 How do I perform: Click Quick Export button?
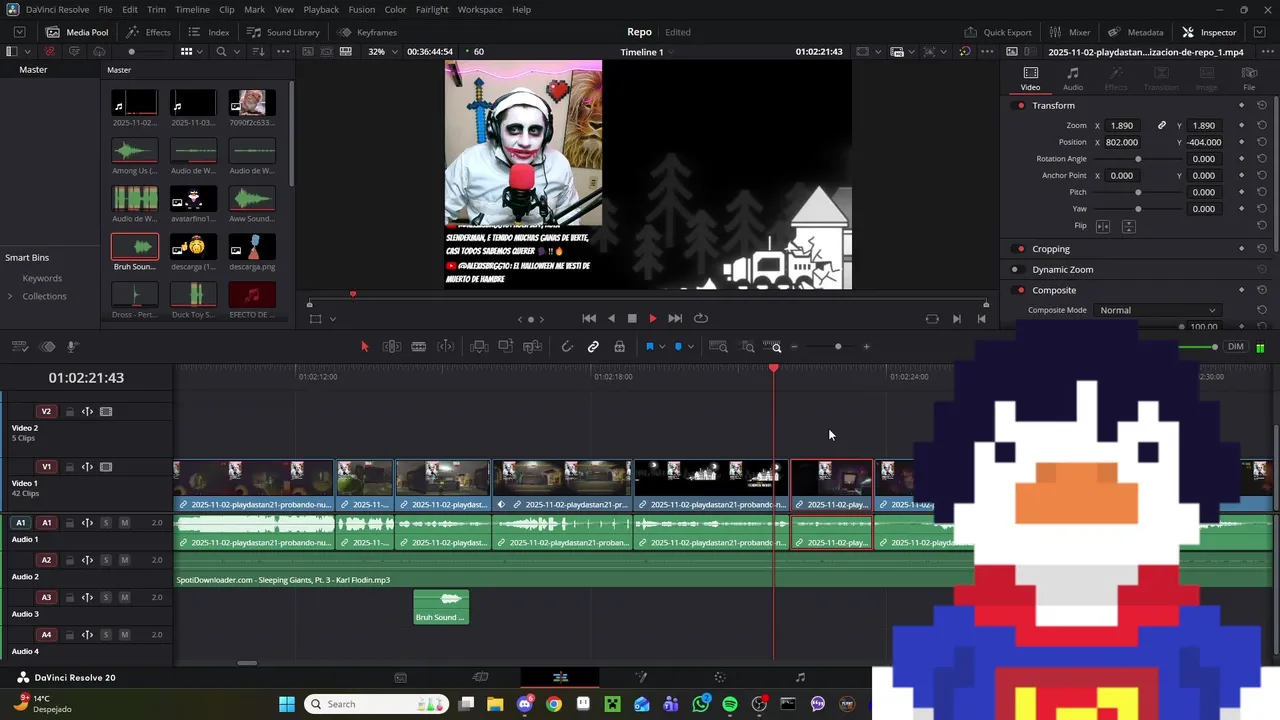coord(997,32)
